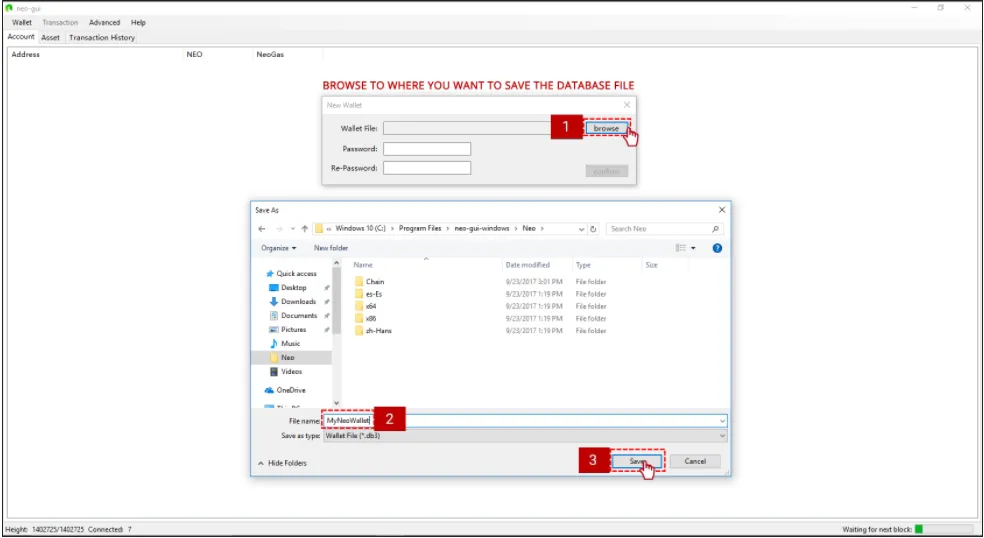Click the Address column header
This screenshot has height=538, width=984.
26,55
